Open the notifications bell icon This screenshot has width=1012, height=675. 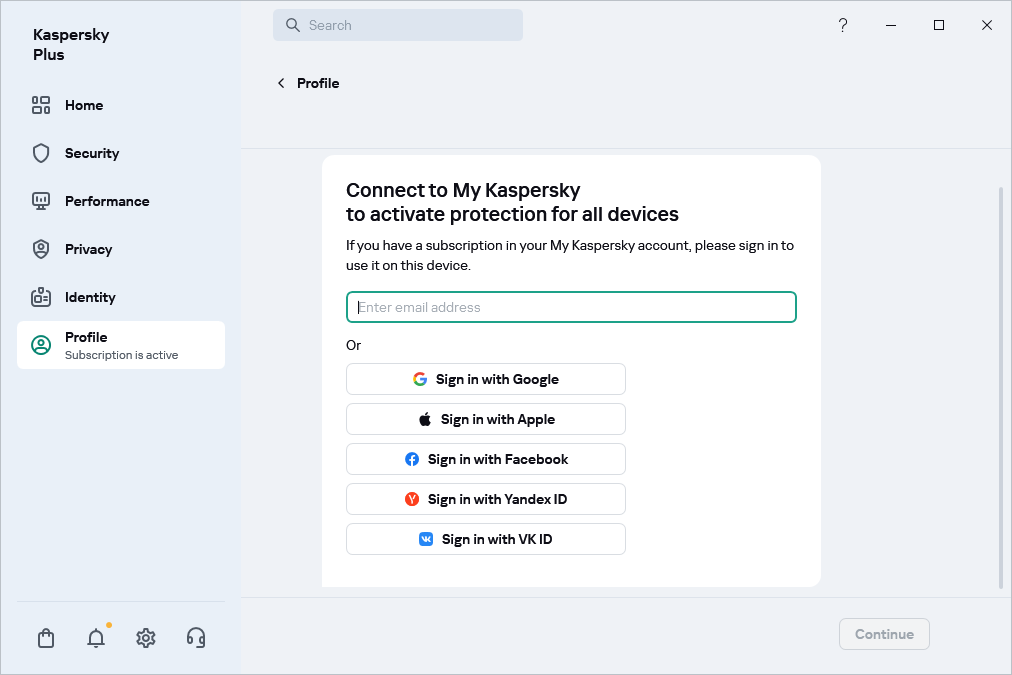(x=96, y=638)
